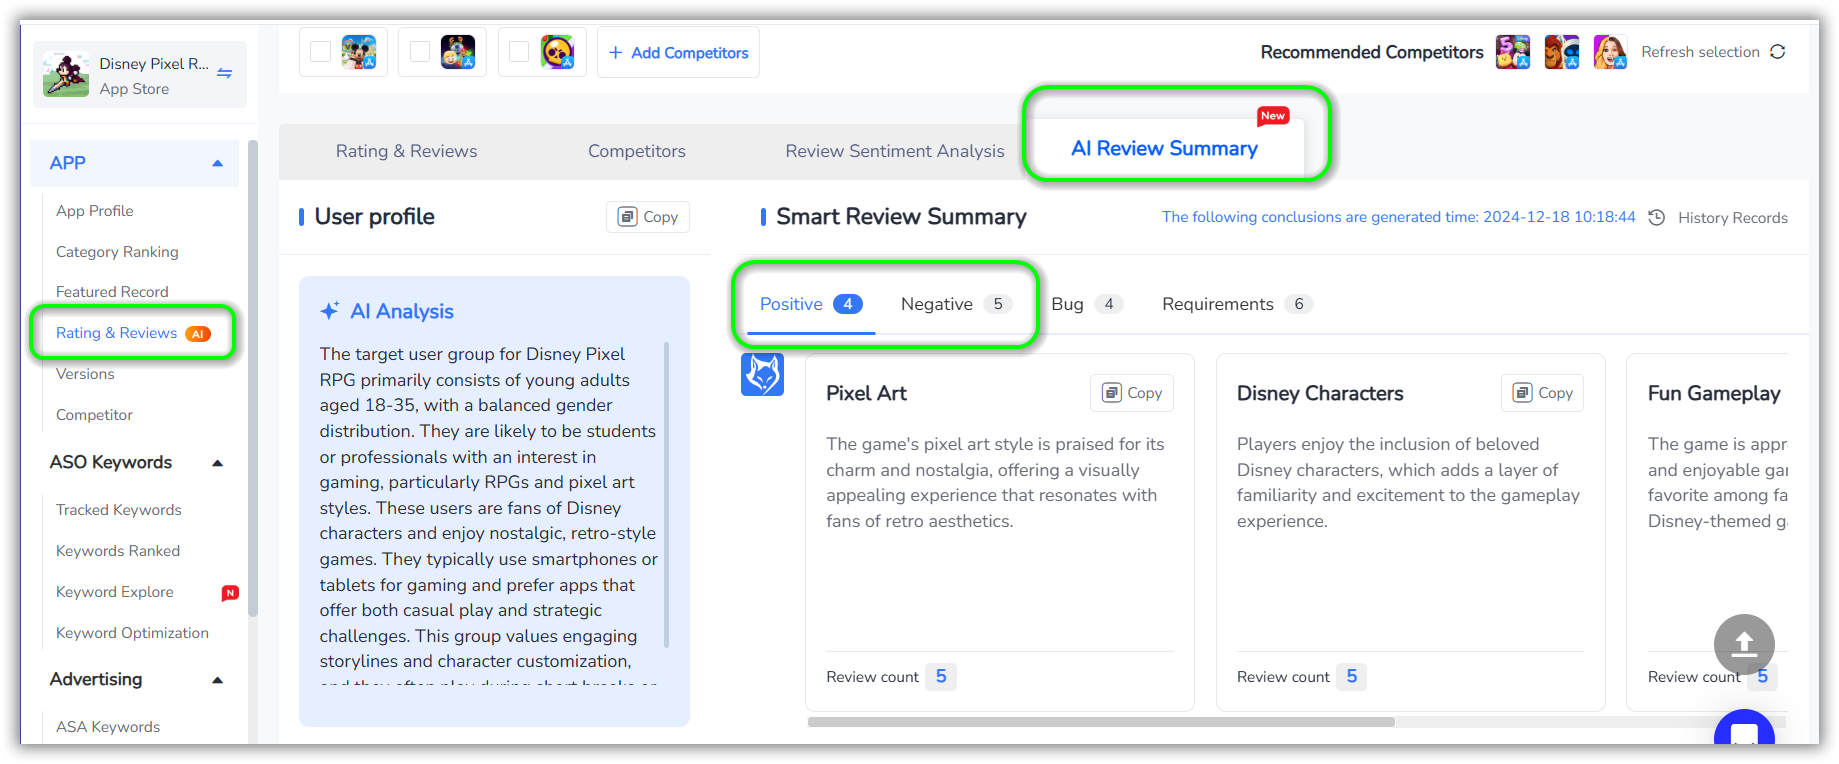Open Tracked Keywords in sidebar
The width and height of the screenshot is (1839, 764).
(119, 510)
